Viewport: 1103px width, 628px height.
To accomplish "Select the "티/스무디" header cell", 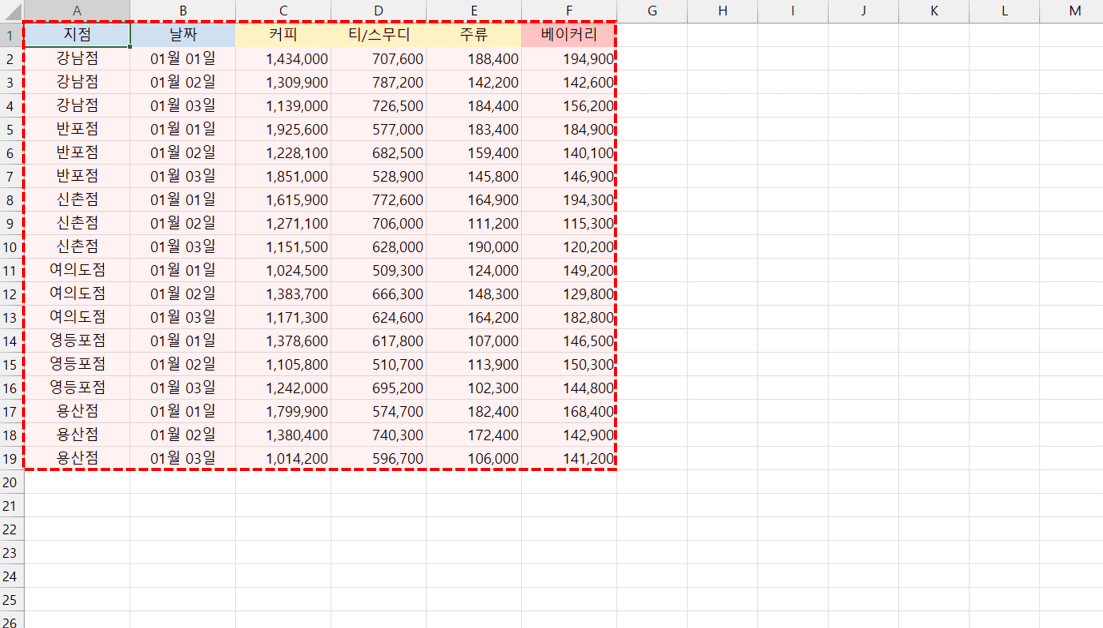I will pyautogui.click(x=378, y=35).
